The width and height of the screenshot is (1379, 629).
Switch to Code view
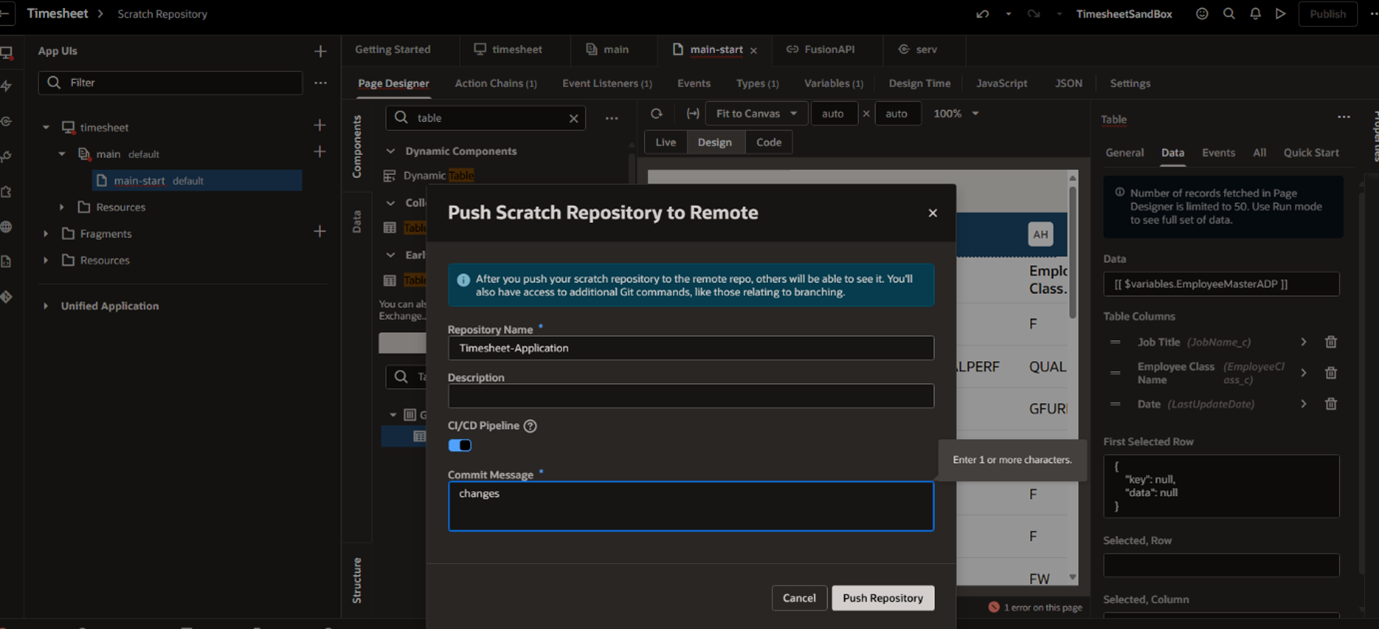point(768,142)
